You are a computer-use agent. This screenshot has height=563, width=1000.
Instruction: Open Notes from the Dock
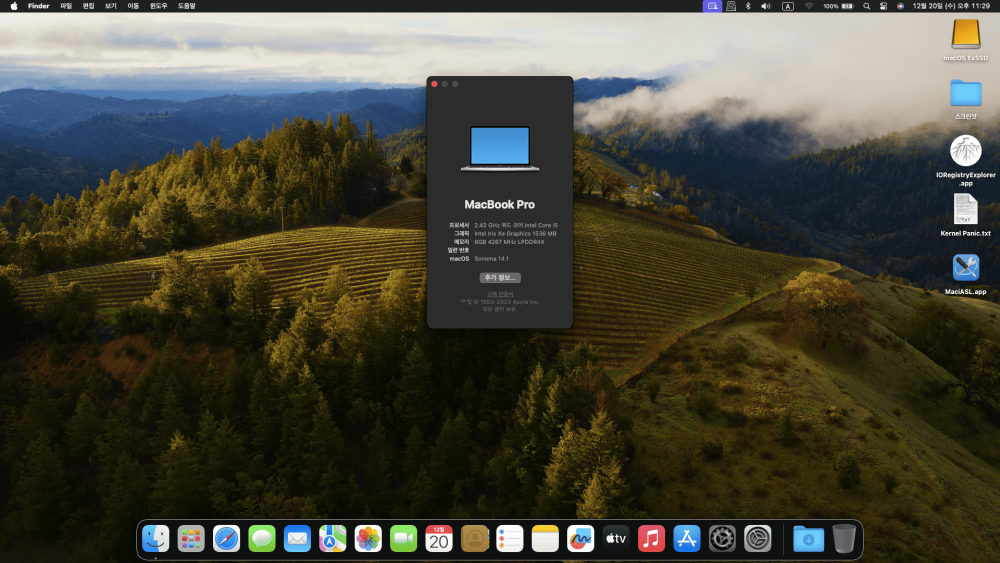[x=545, y=539]
